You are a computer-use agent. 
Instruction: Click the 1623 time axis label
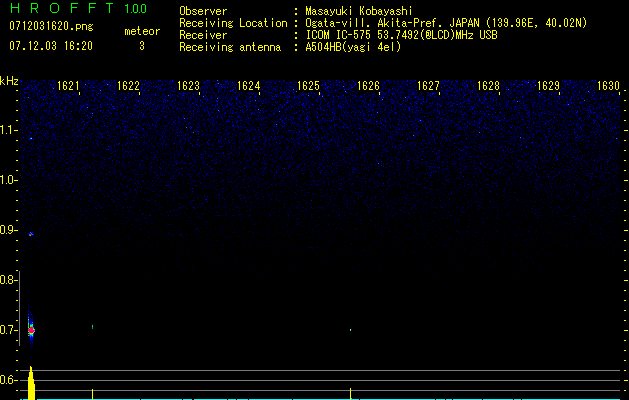[188, 86]
